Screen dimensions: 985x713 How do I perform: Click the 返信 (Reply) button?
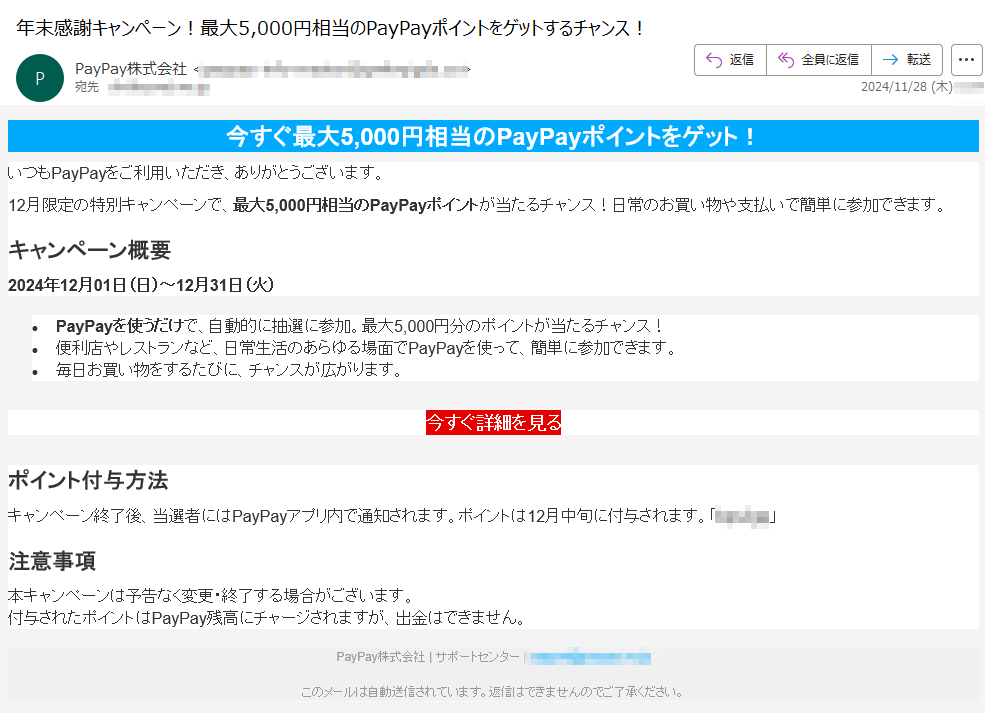pyautogui.click(x=730, y=60)
